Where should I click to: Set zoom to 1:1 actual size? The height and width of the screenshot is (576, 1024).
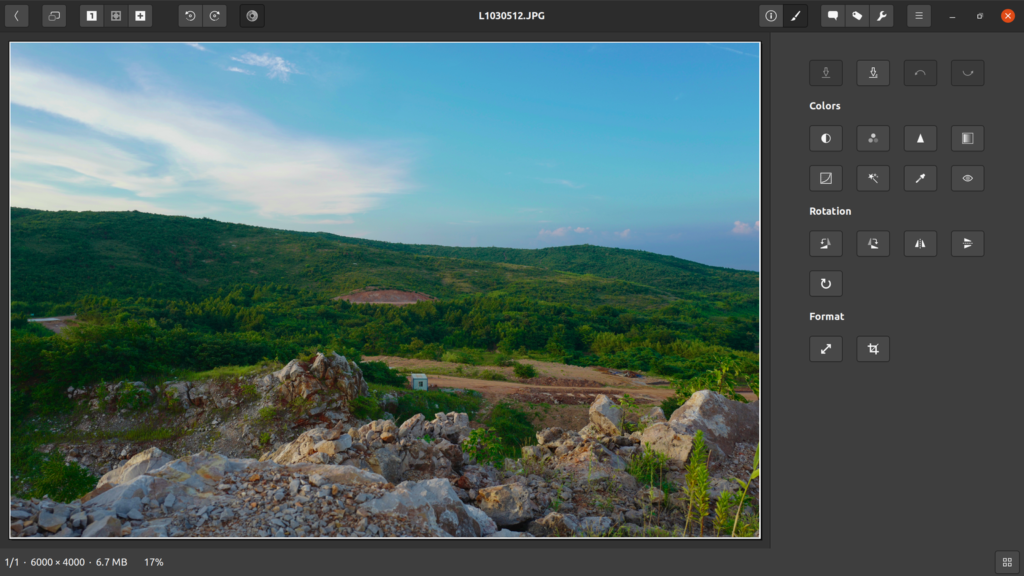[92, 16]
